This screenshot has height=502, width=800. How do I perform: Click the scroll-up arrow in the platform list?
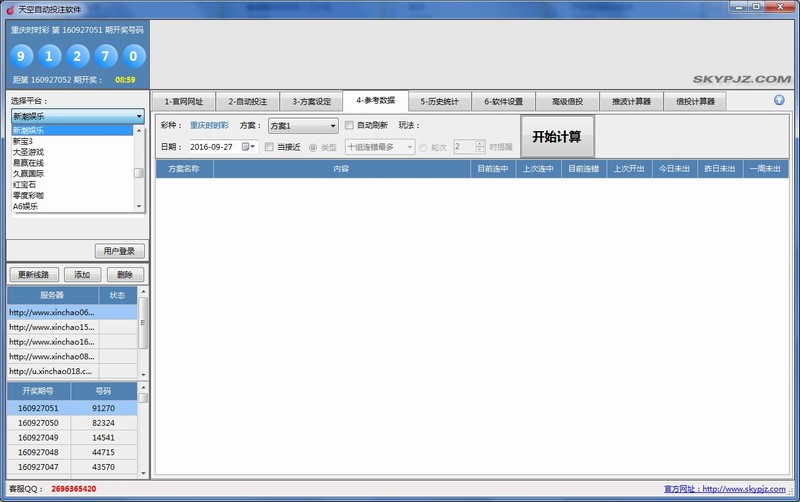coord(140,130)
